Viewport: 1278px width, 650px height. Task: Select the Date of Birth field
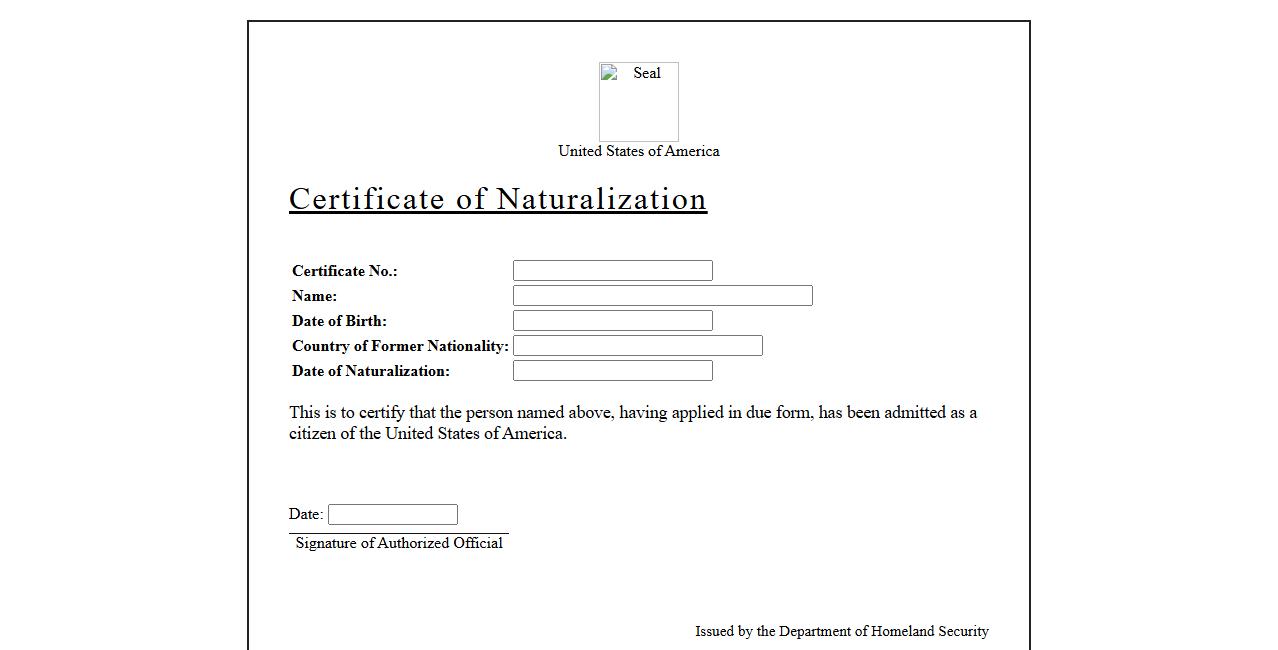612,321
